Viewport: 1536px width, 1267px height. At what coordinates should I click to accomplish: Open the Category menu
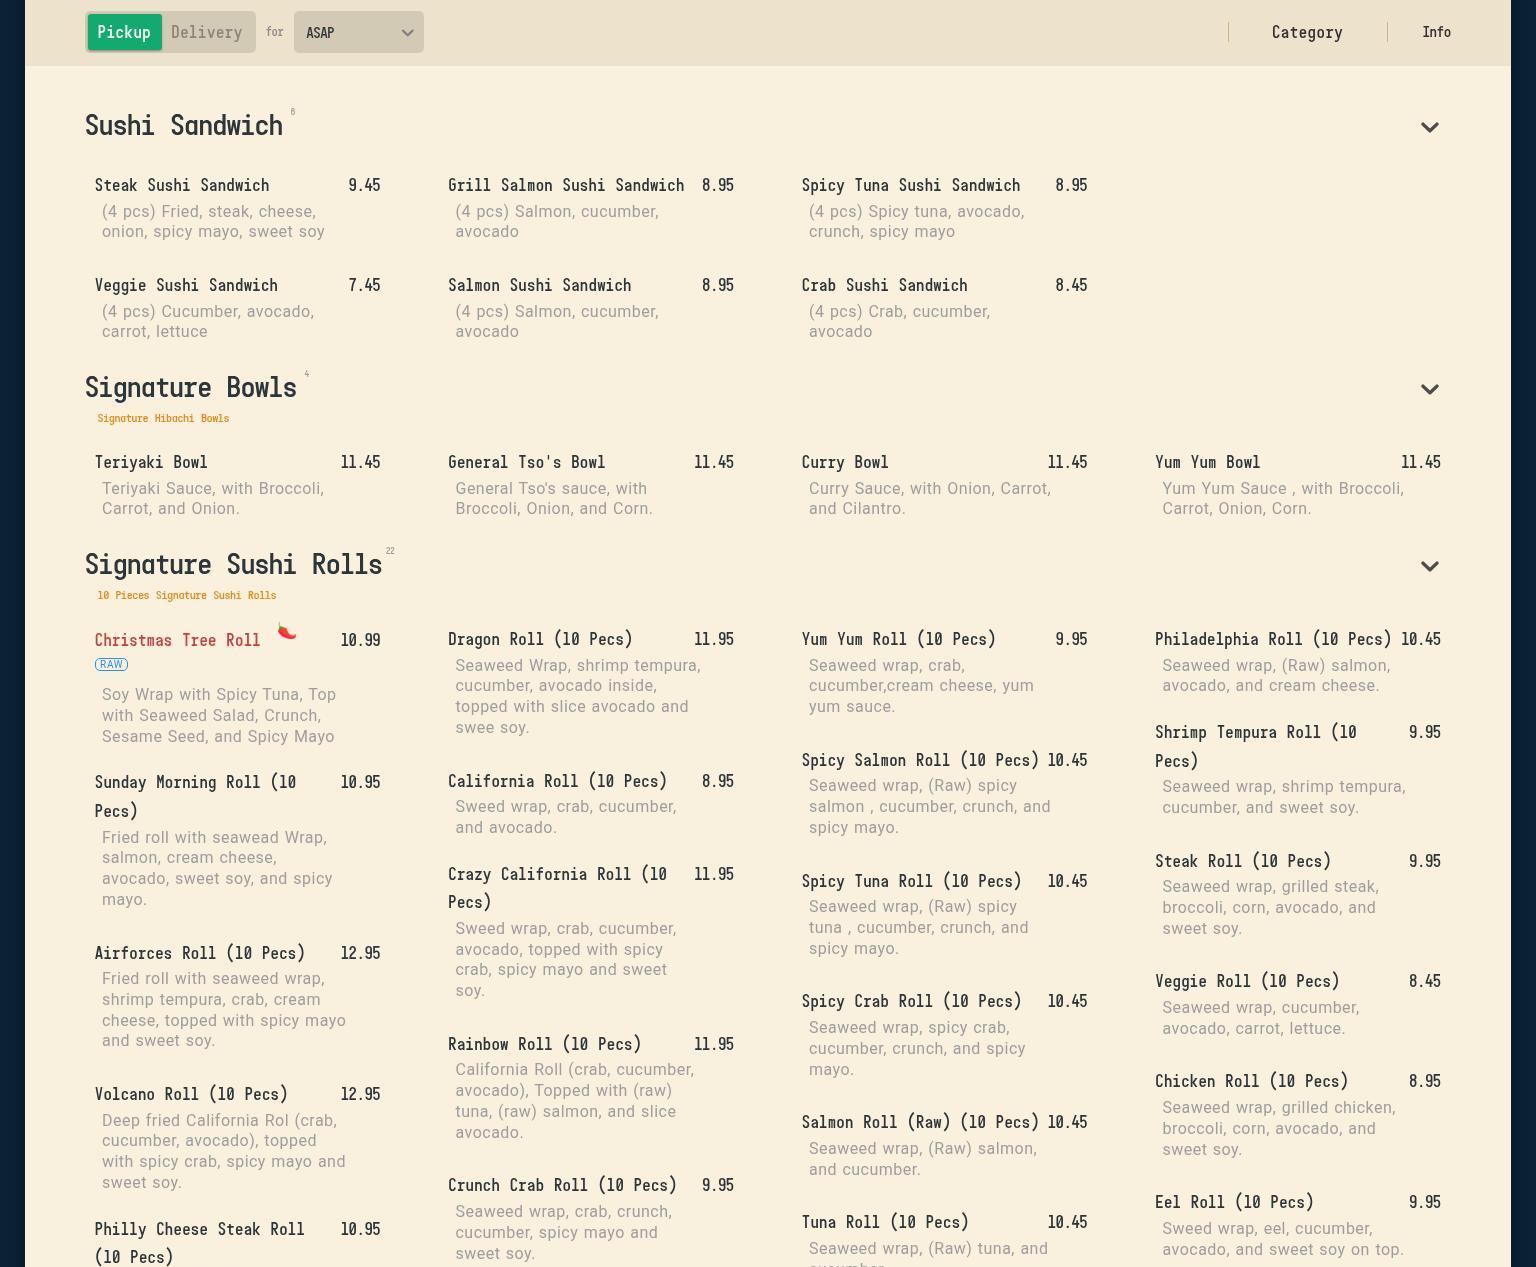click(1306, 32)
